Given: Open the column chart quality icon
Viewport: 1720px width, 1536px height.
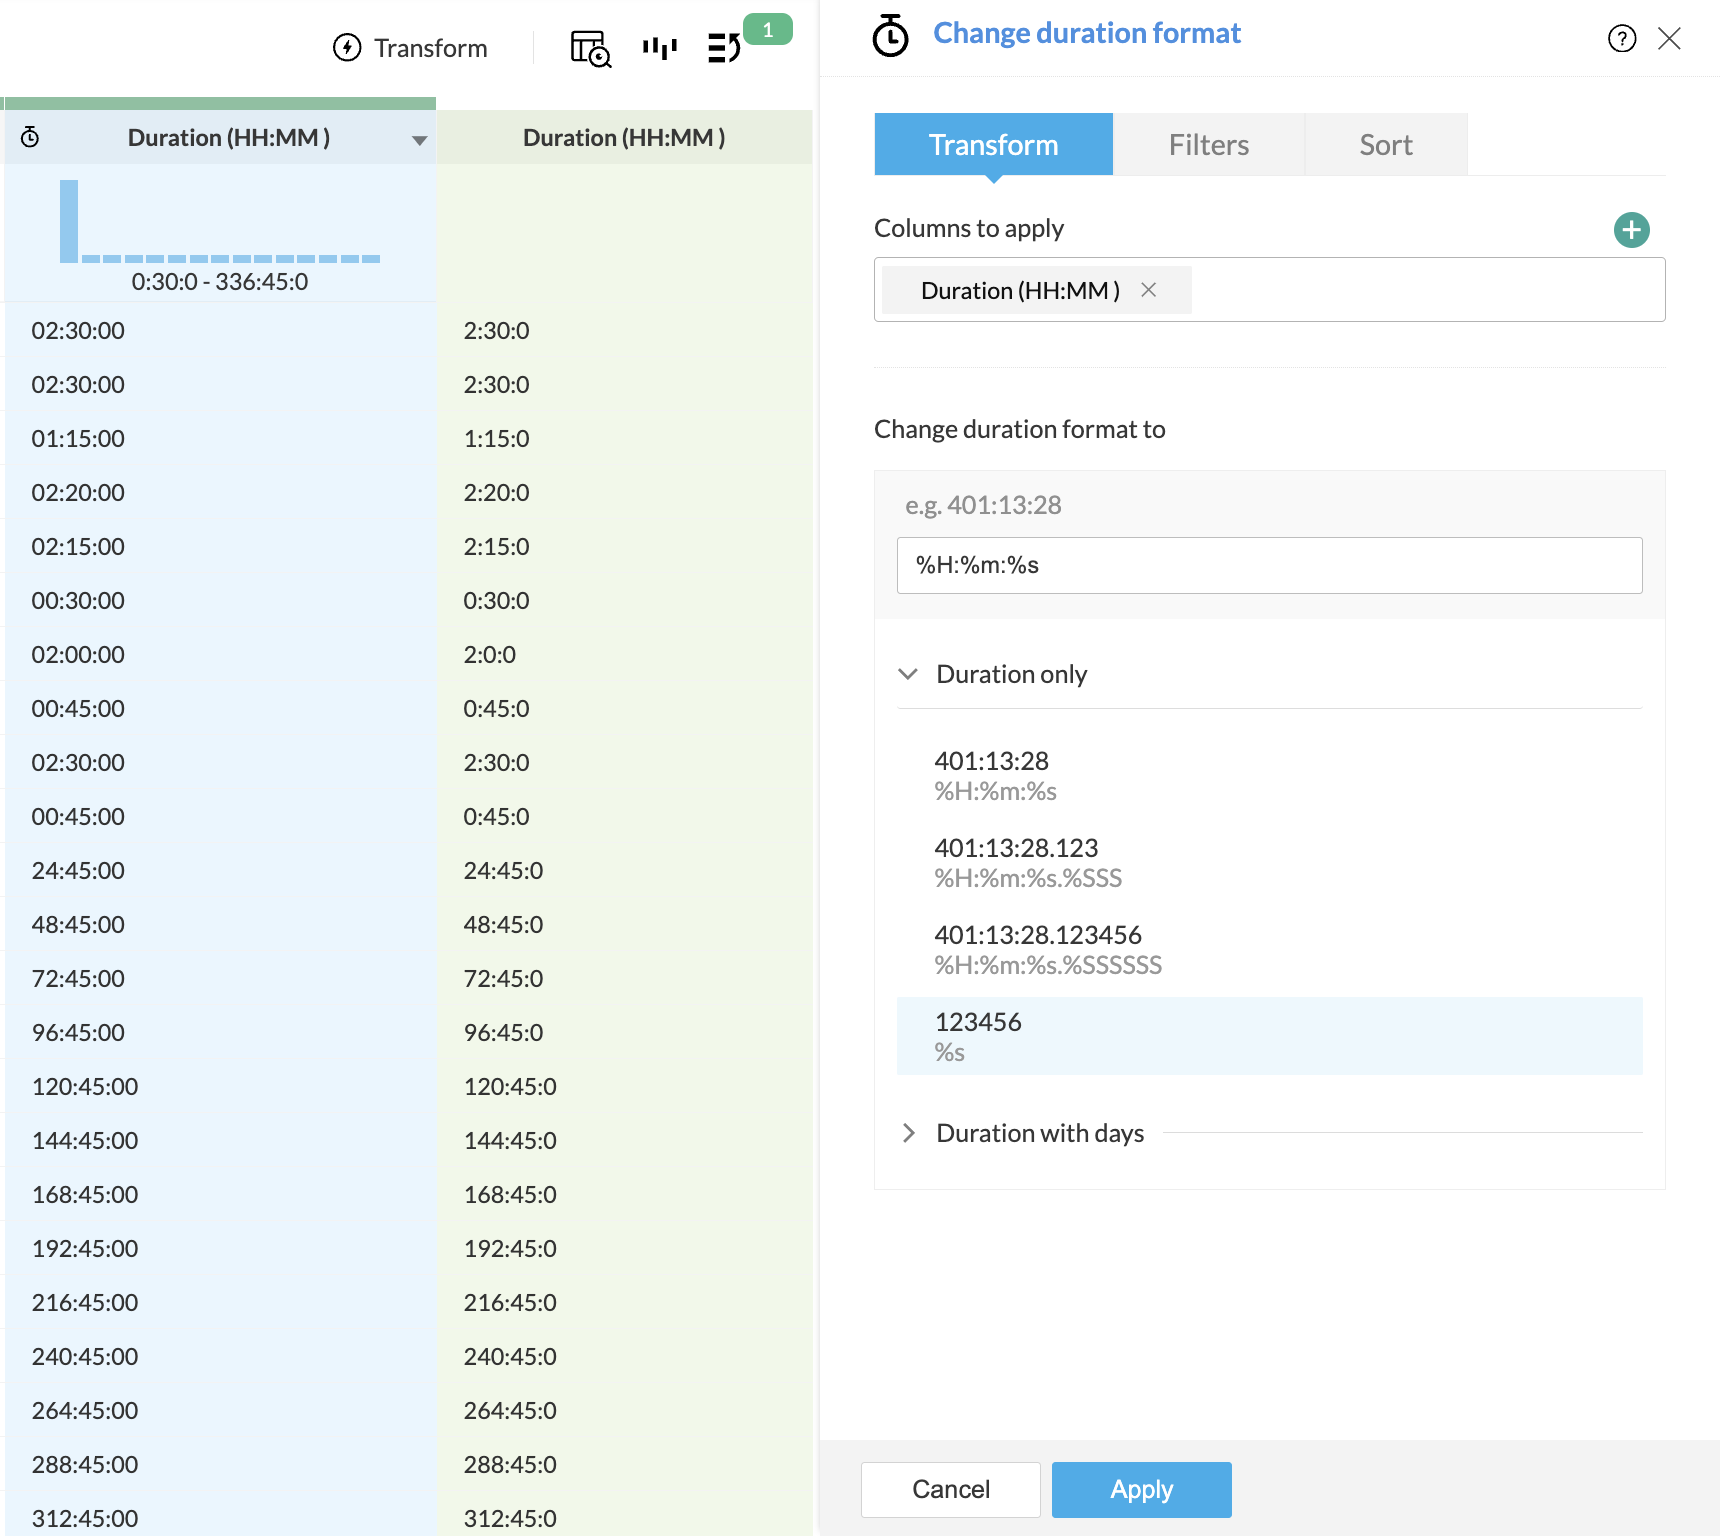Looking at the screenshot, I should [660, 48].
